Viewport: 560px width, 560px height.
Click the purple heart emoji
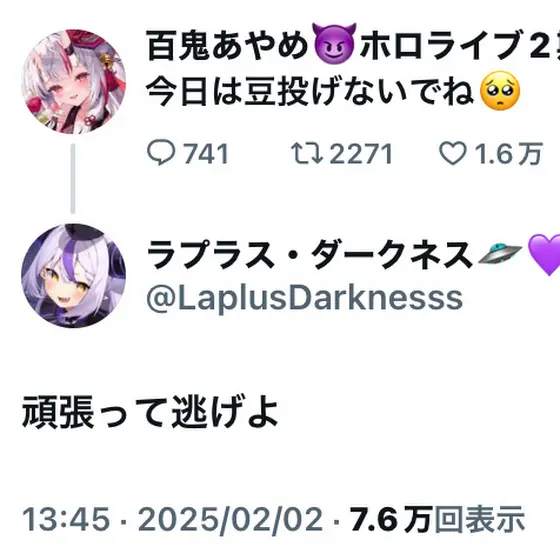click(x=544, y=255)
